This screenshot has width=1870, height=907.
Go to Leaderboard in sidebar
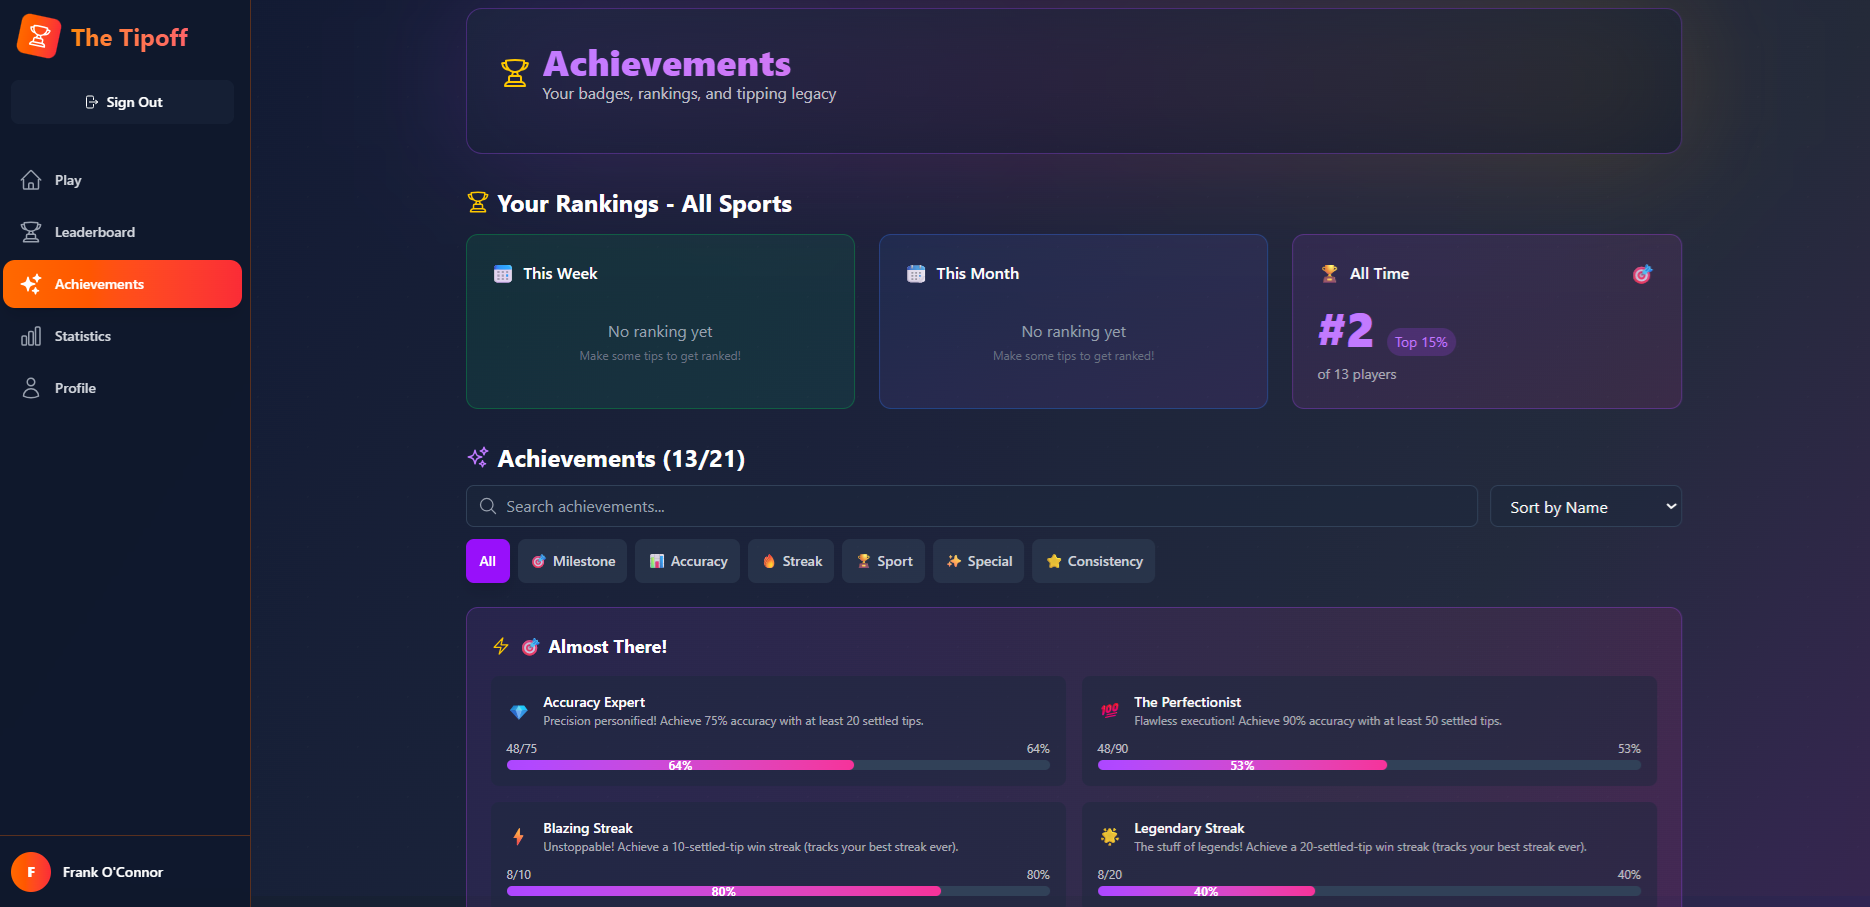(94, 232)
